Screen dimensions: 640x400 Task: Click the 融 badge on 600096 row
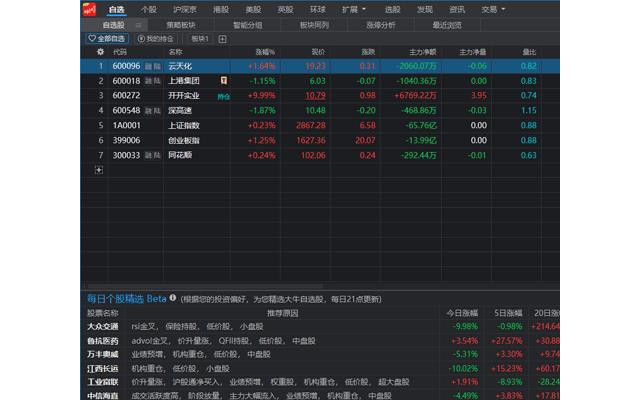pyautogui.click(x=149, y=66)
